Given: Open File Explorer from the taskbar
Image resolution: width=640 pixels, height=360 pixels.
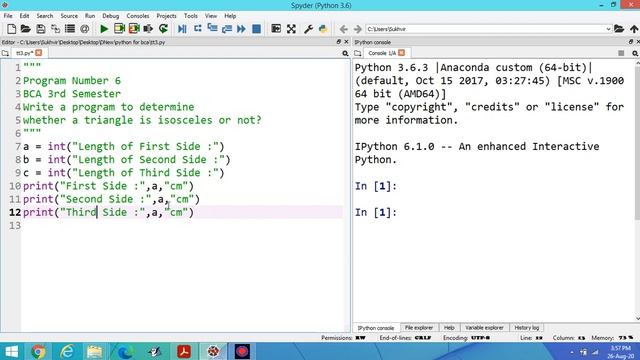Looking at the screenshot, I should tap(95, 351).
